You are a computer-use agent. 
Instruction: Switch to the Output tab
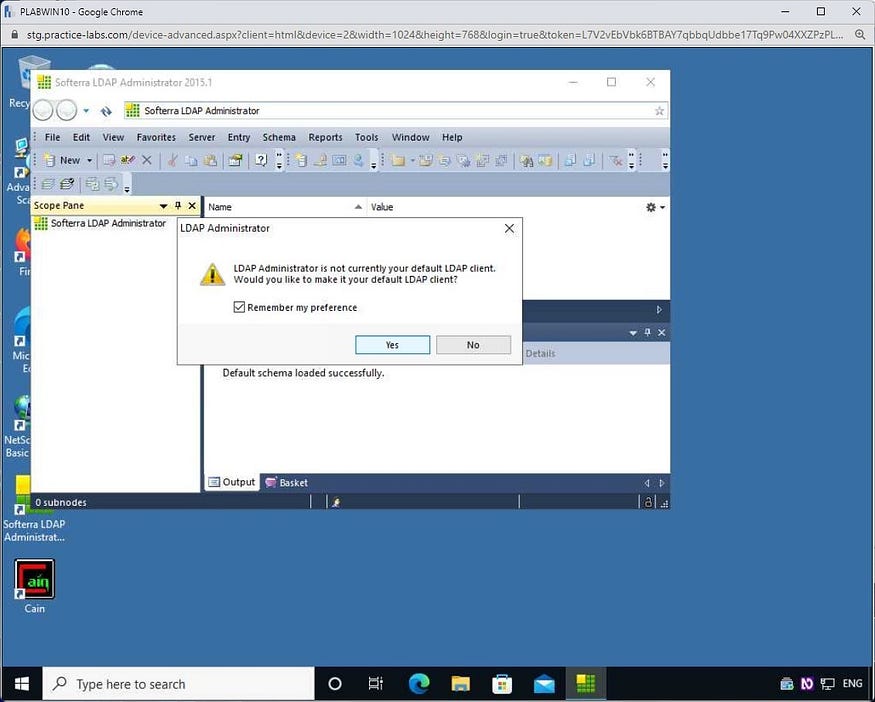232,482
